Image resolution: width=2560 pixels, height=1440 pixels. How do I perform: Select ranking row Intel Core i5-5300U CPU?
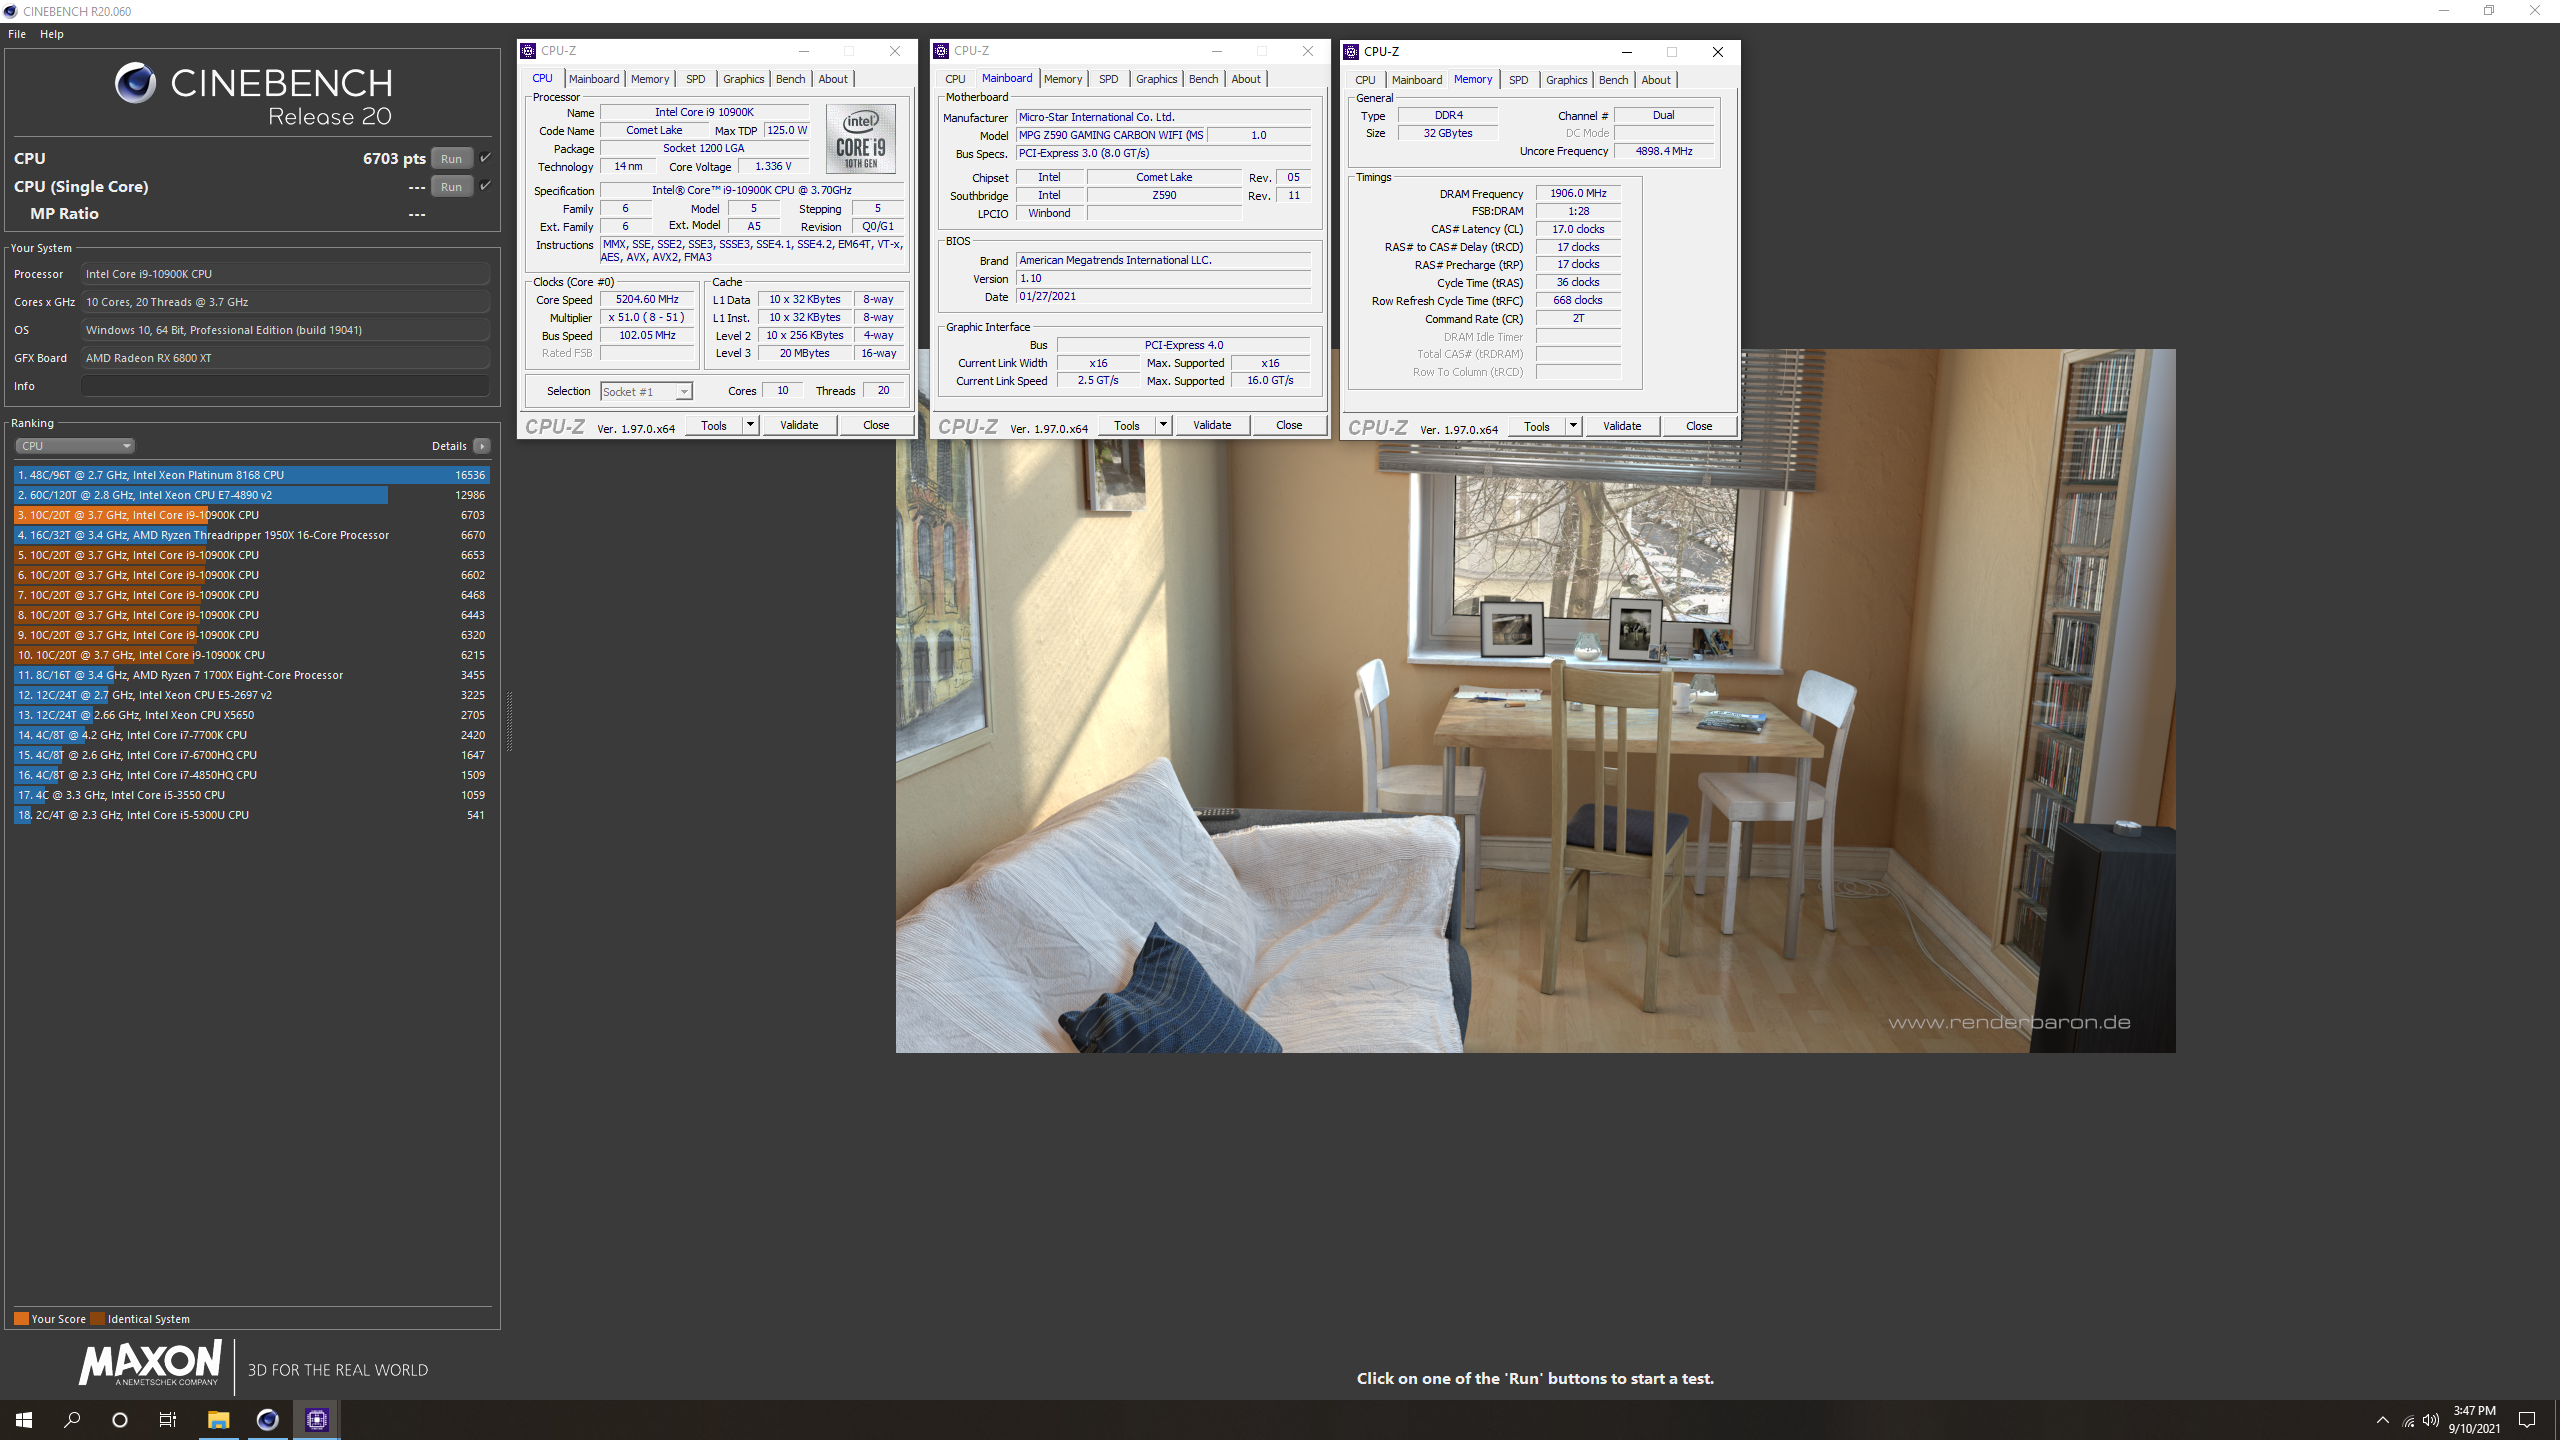pos(252,815)
